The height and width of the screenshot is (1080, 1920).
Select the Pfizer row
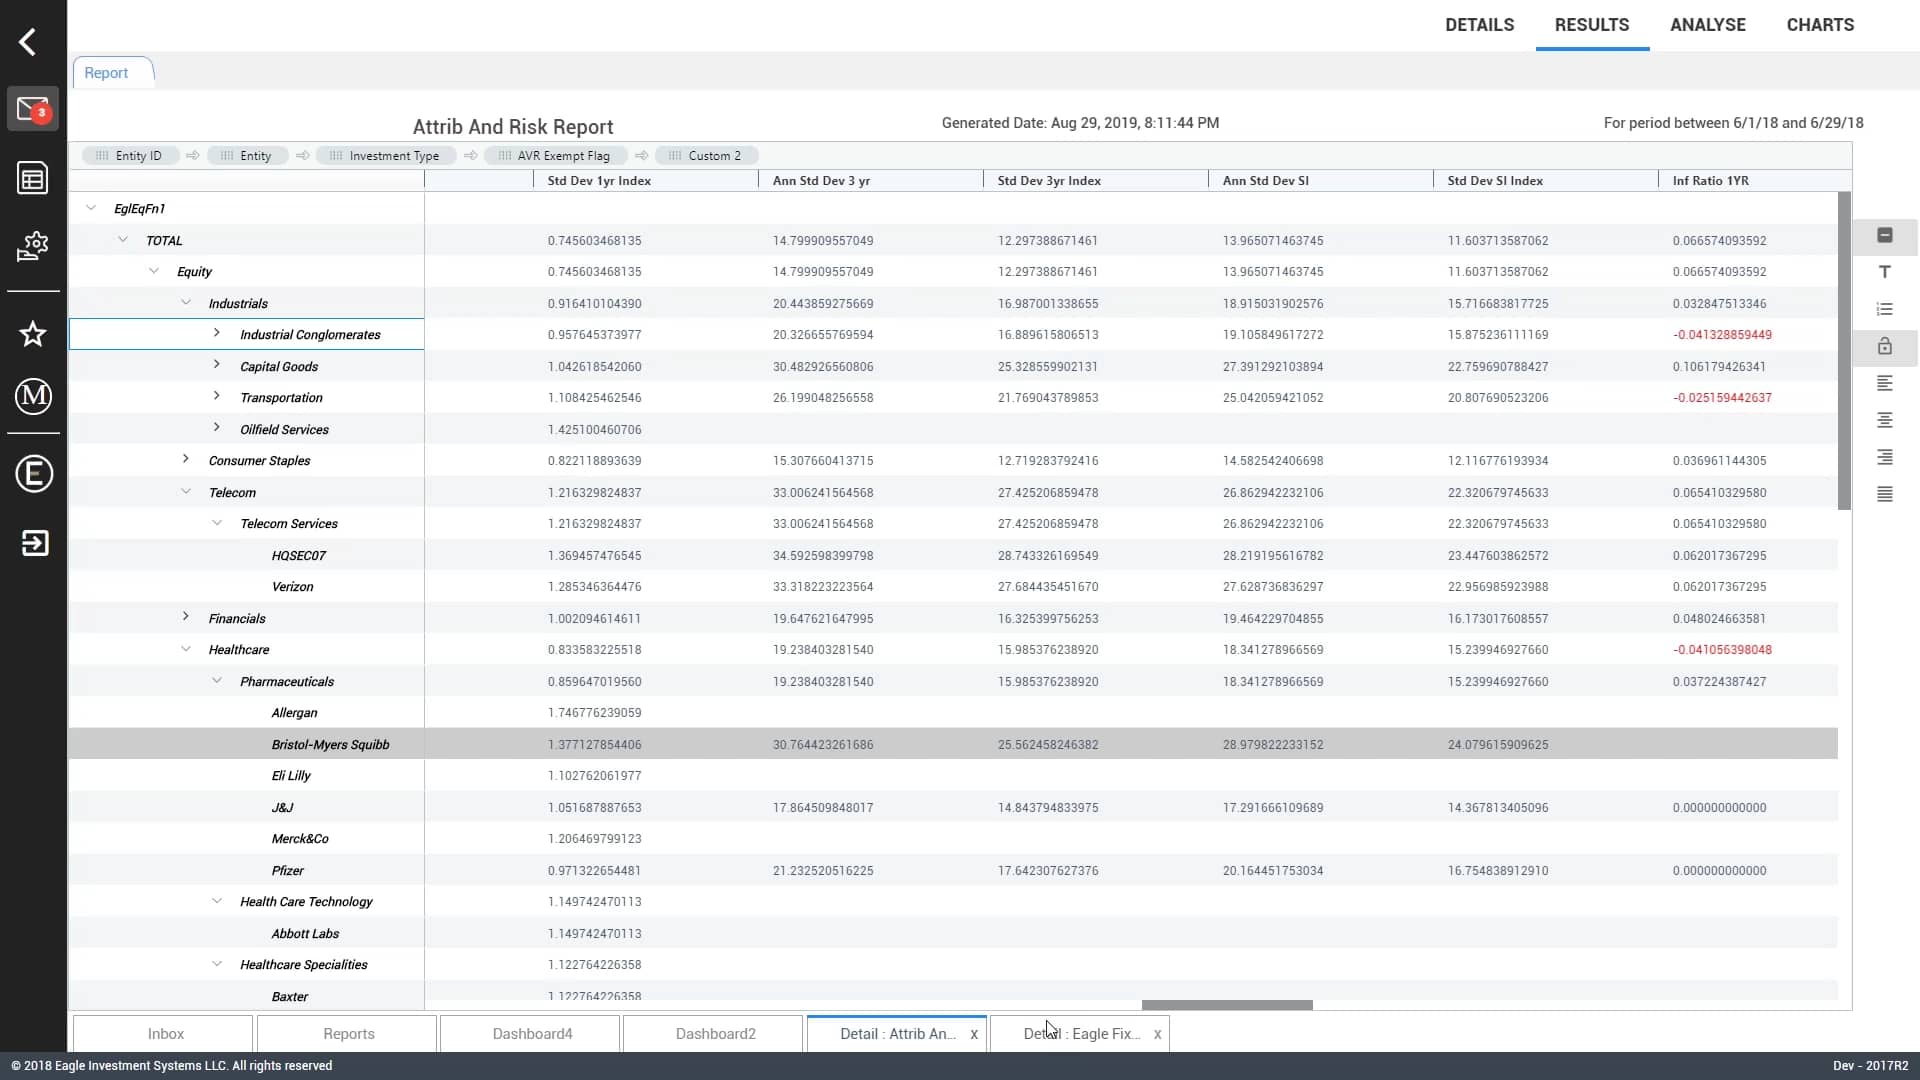point(953,870)
